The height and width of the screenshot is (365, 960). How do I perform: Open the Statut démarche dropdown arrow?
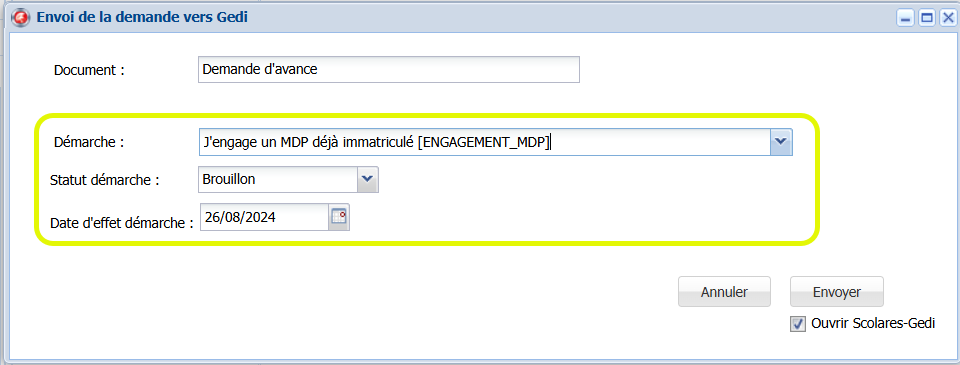tap(367, 179)
